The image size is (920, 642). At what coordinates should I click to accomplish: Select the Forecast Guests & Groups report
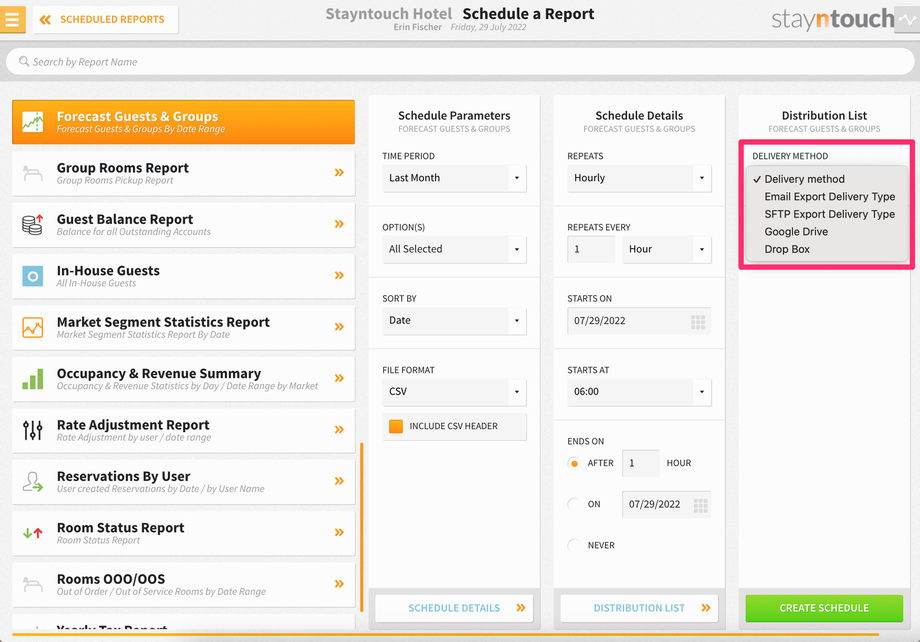point(183,122)
